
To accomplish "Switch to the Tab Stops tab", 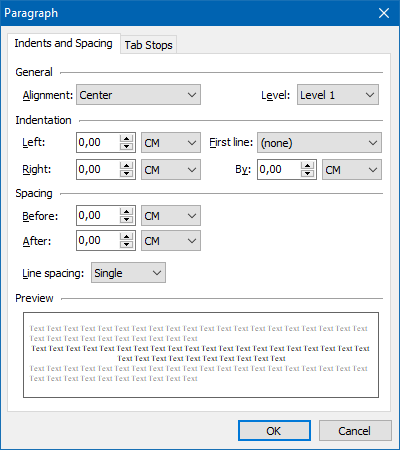I will tap(148, 45).
